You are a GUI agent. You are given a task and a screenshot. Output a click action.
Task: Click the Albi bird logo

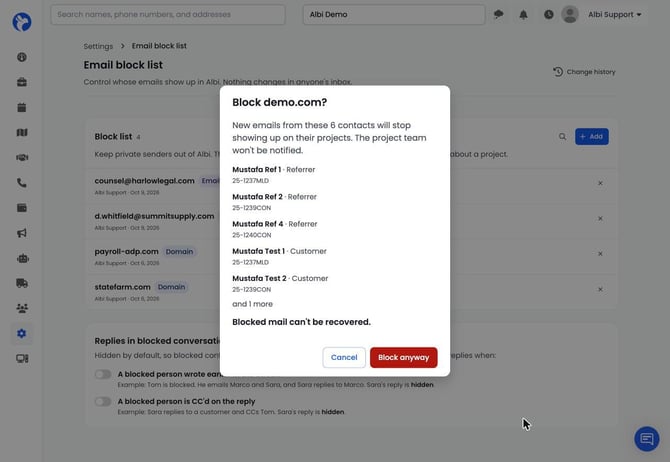(x=22, y=22)
